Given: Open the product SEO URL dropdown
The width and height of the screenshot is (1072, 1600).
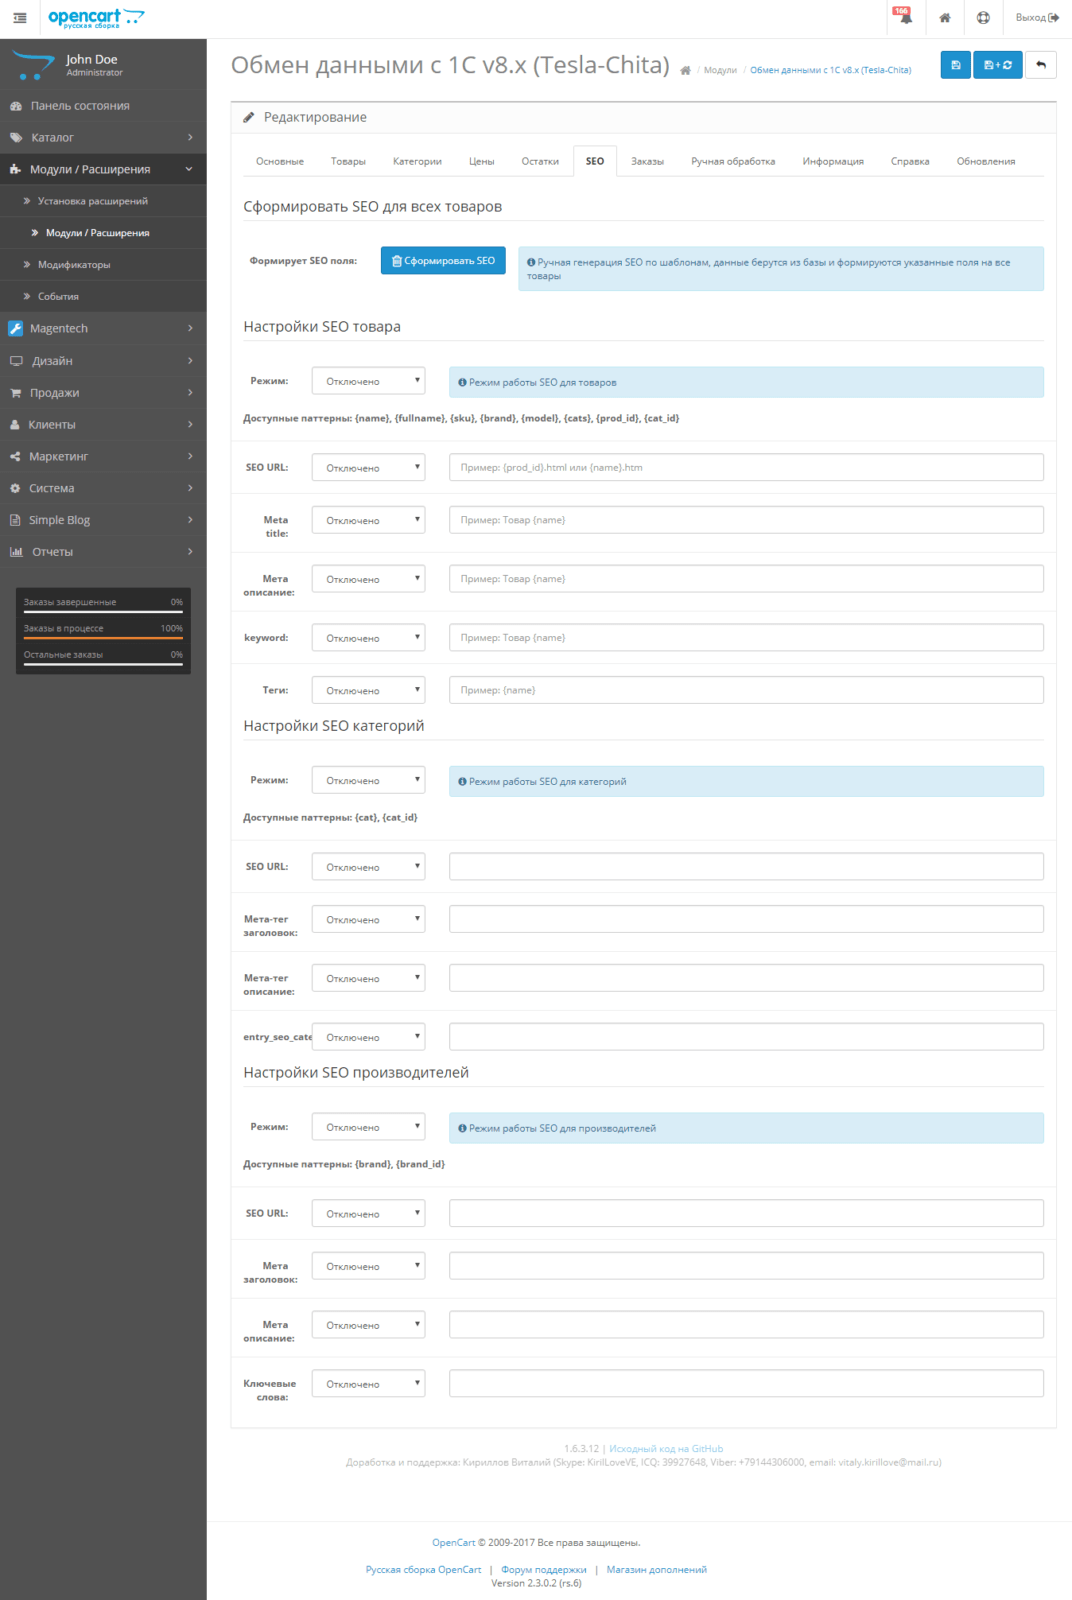Looking at the screenshot, I should click(368, 467).
